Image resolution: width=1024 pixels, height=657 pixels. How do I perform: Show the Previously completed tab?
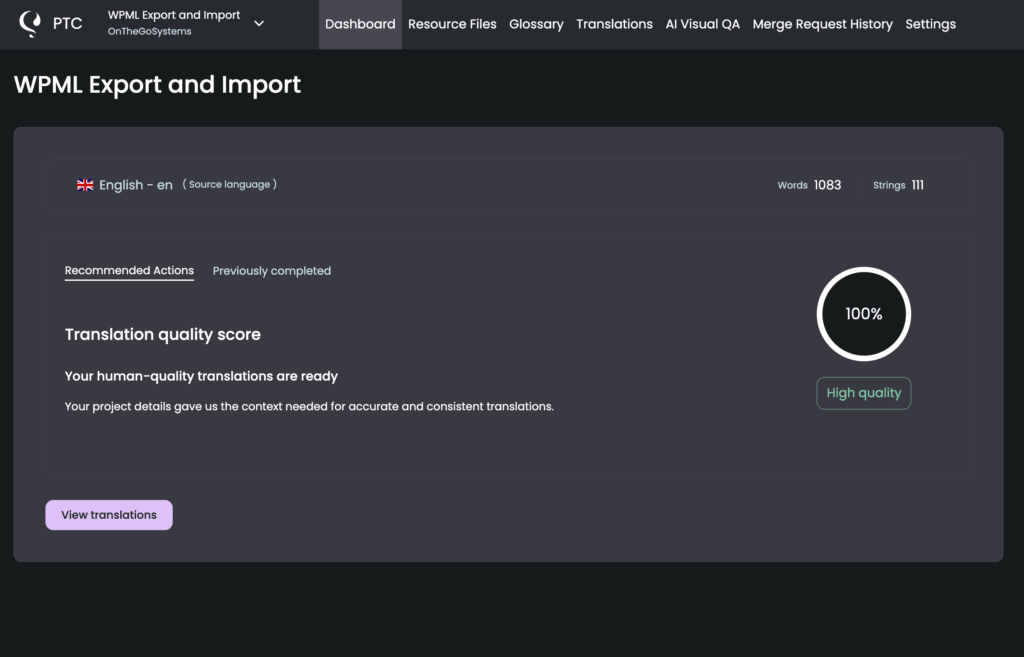(x=272, y=271)
